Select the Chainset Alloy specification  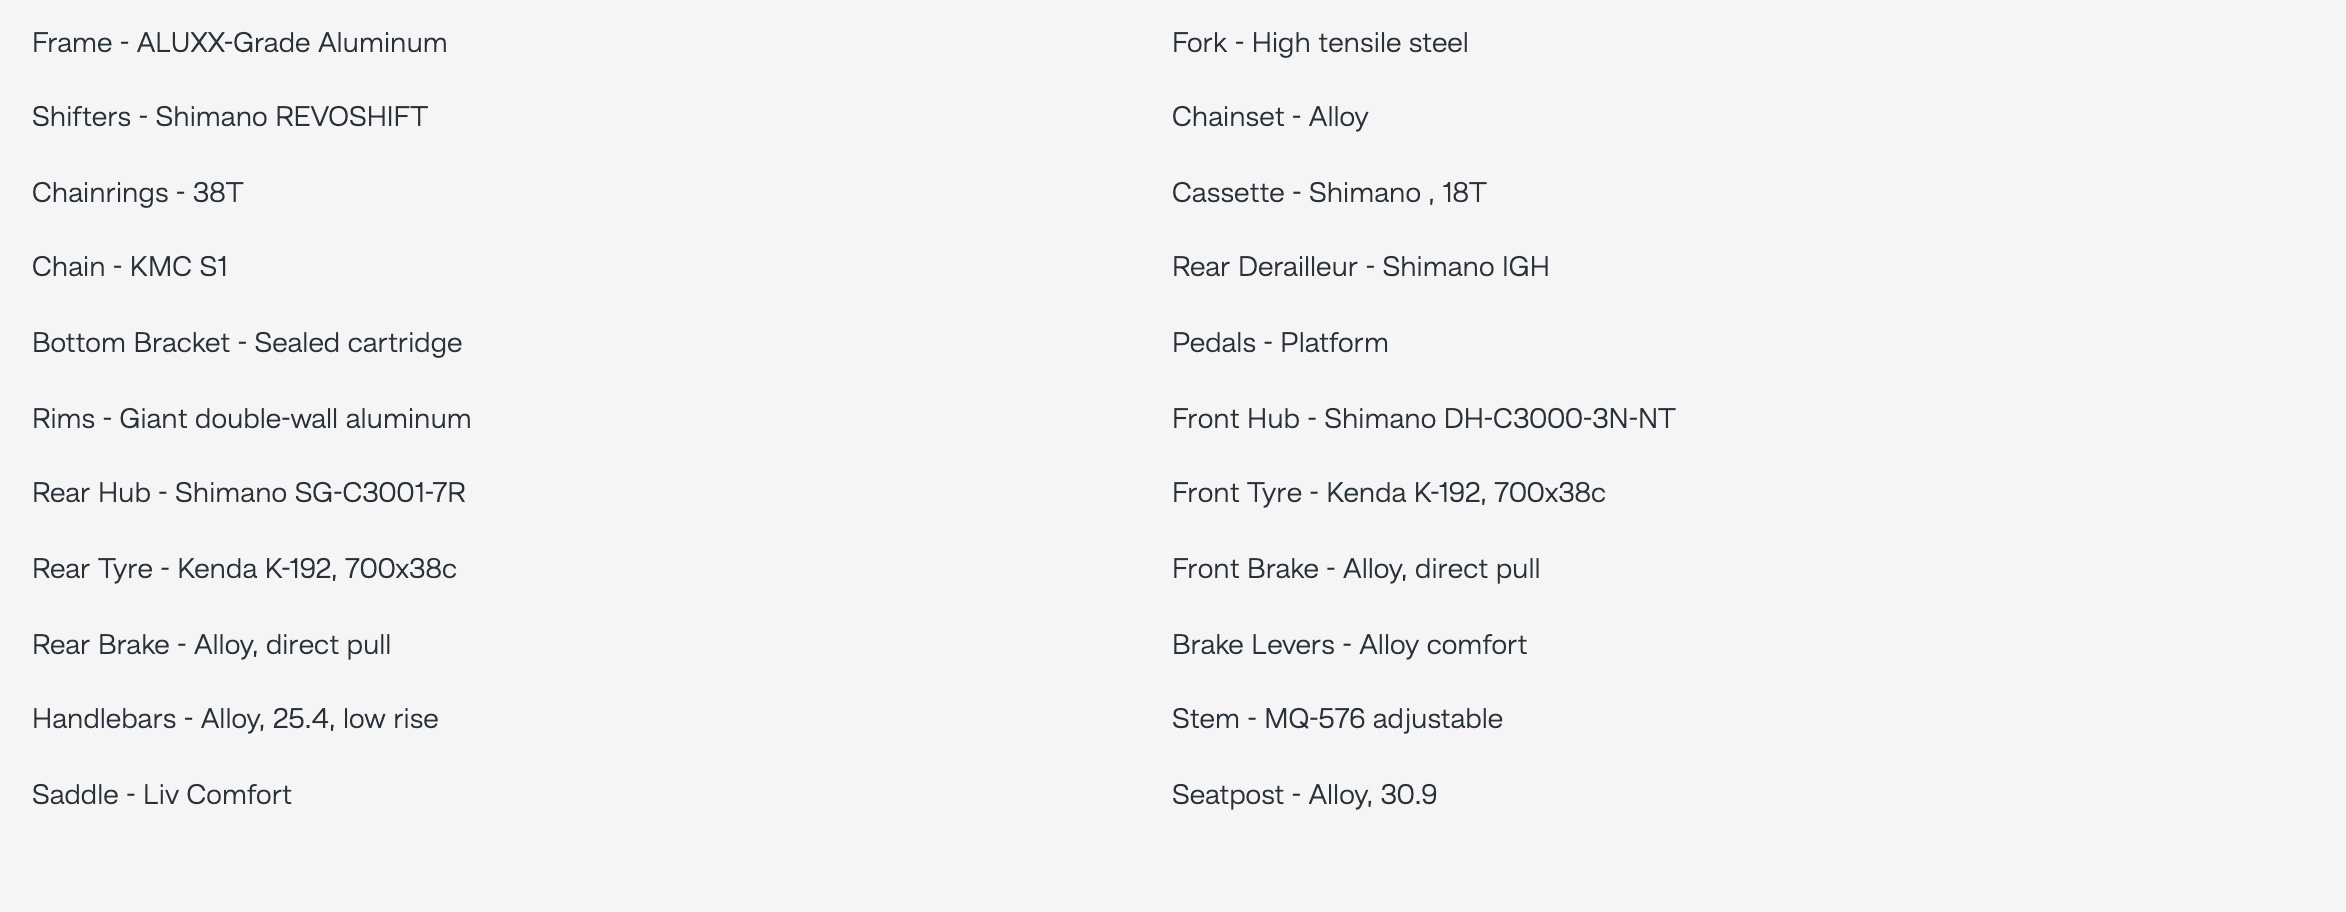point(1270,117)
